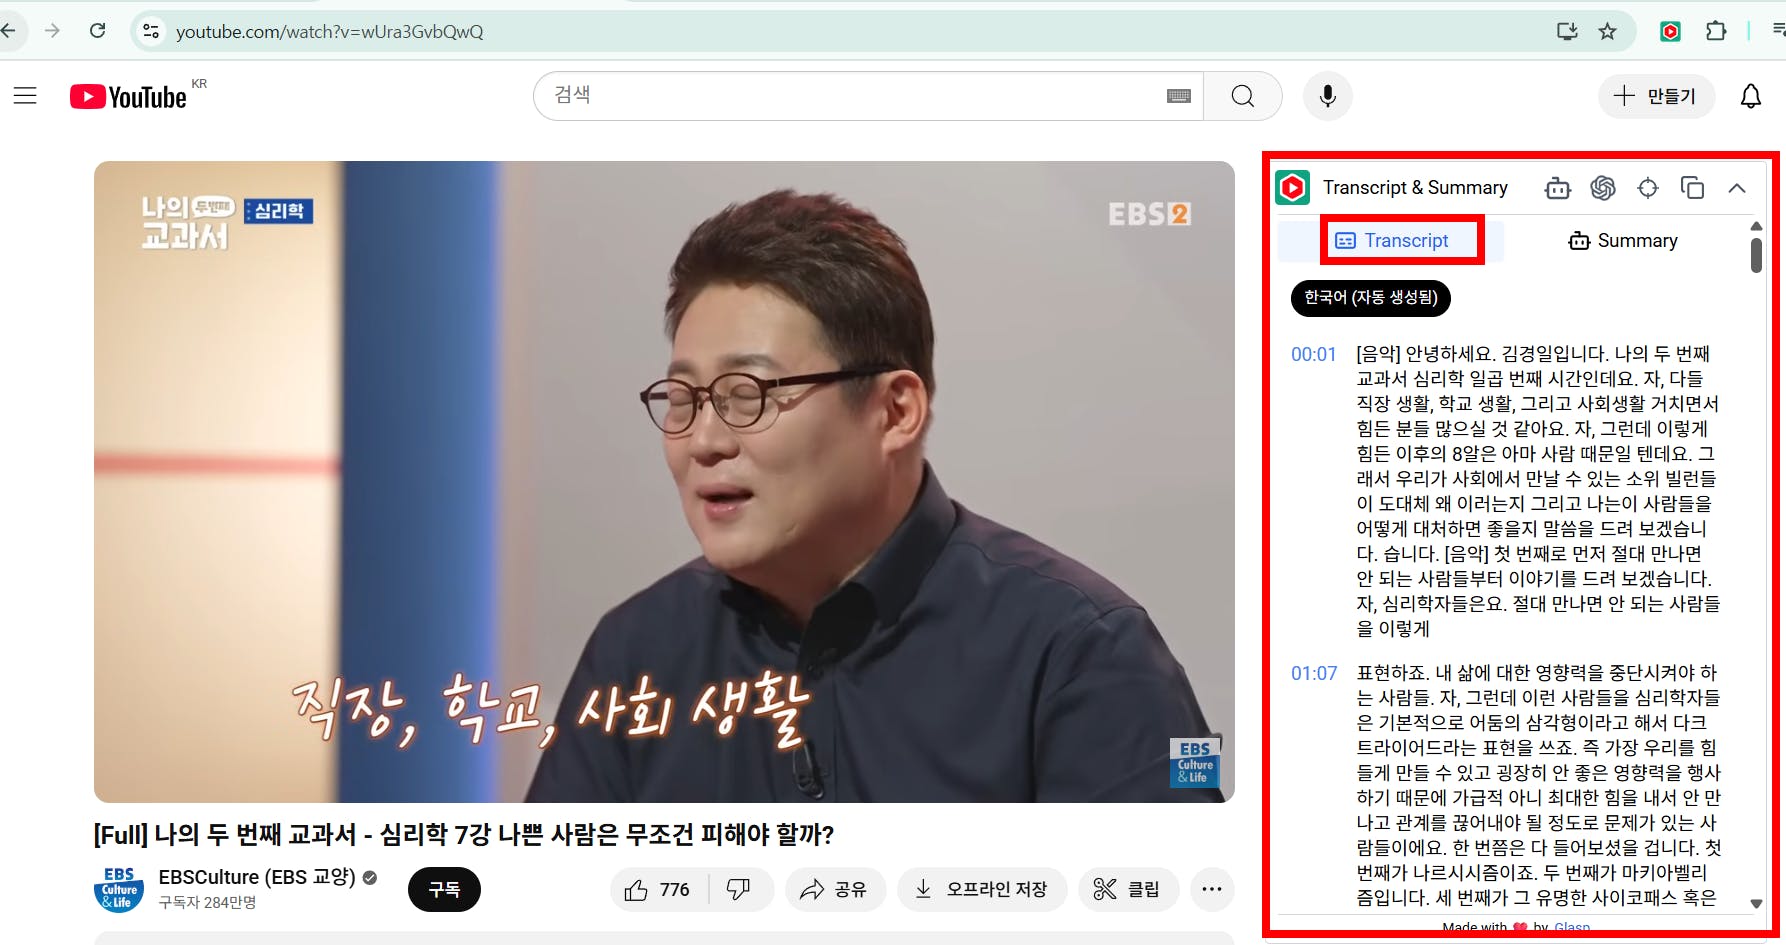The width and height of the screenshot is (1786, 945).
Task: Start voice search with the microphone
Action: pos(1328,96)
